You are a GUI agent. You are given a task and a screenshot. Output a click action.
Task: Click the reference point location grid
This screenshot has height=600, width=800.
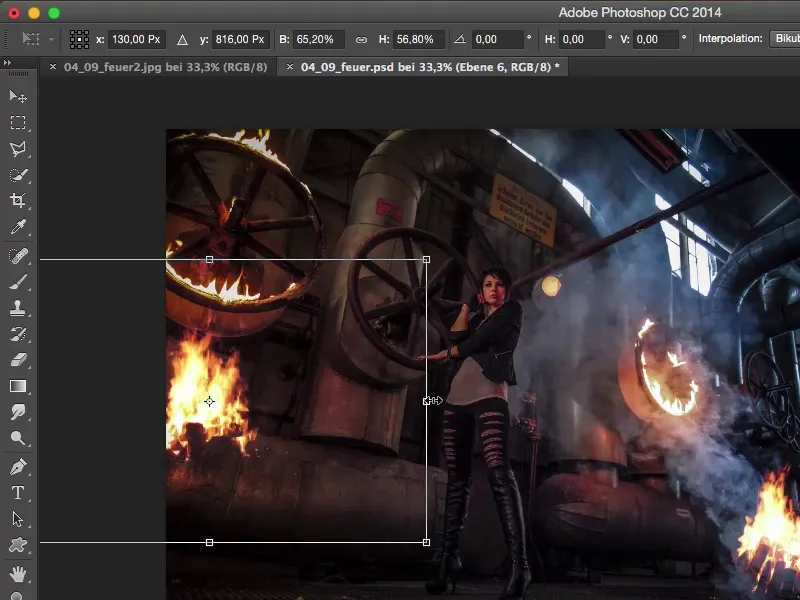click(x=79, y=39)
